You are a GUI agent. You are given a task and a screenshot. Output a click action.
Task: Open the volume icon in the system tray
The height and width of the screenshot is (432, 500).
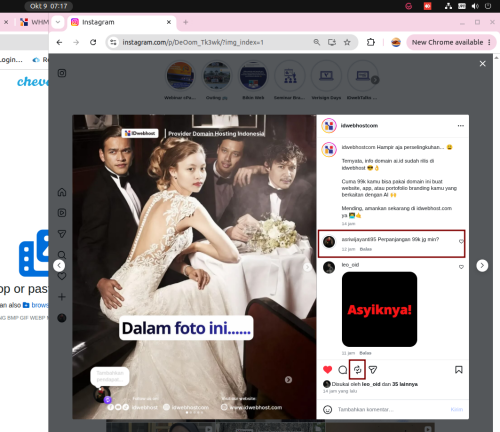coord(475,6)
